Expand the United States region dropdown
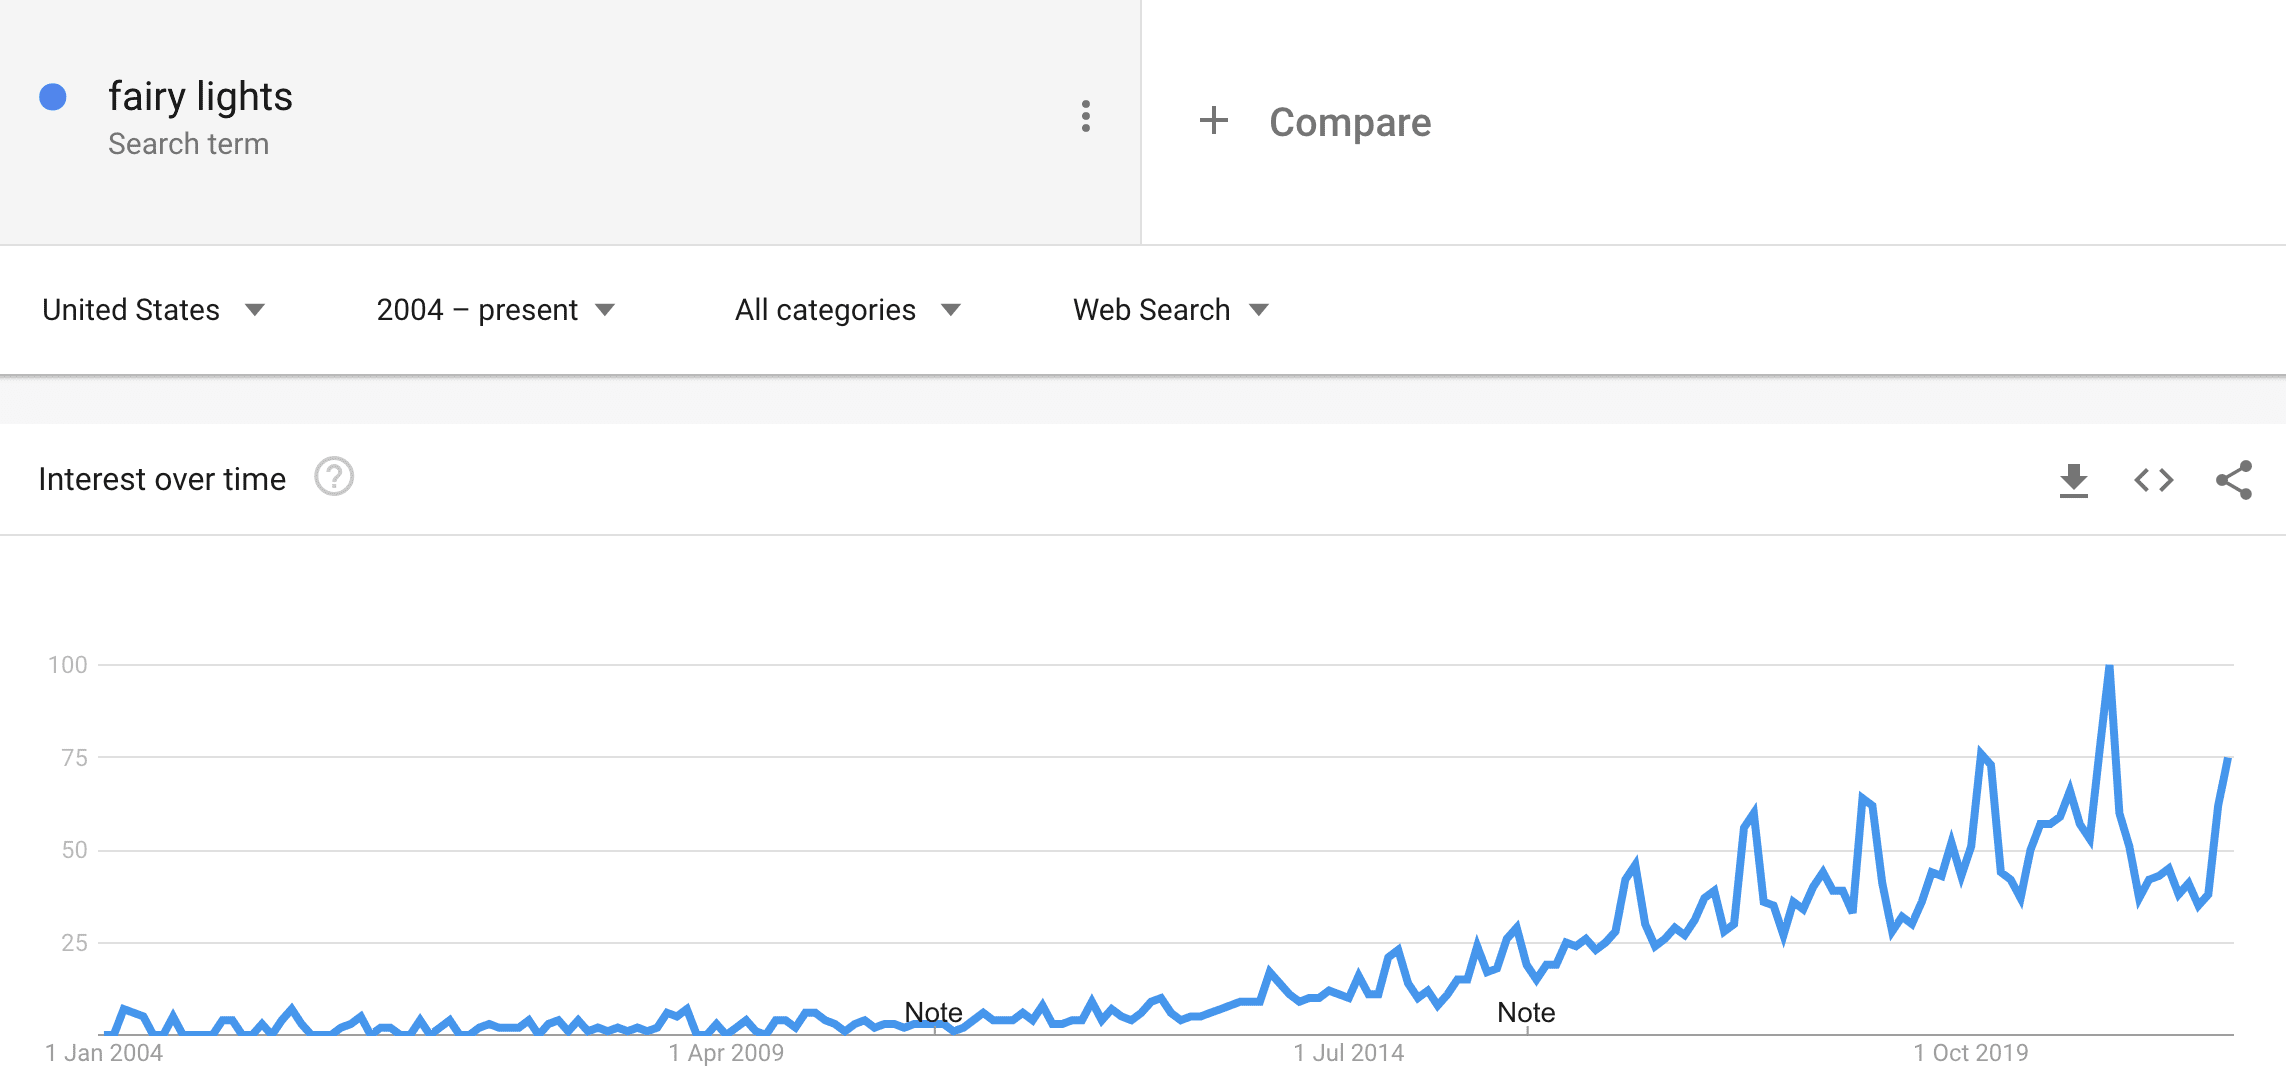2286x1090 pixels. pyautogui.click(x=153, y=310)
